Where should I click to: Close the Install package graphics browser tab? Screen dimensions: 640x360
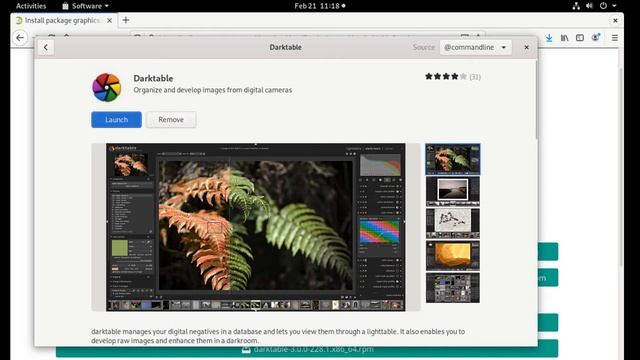[109, 20]
